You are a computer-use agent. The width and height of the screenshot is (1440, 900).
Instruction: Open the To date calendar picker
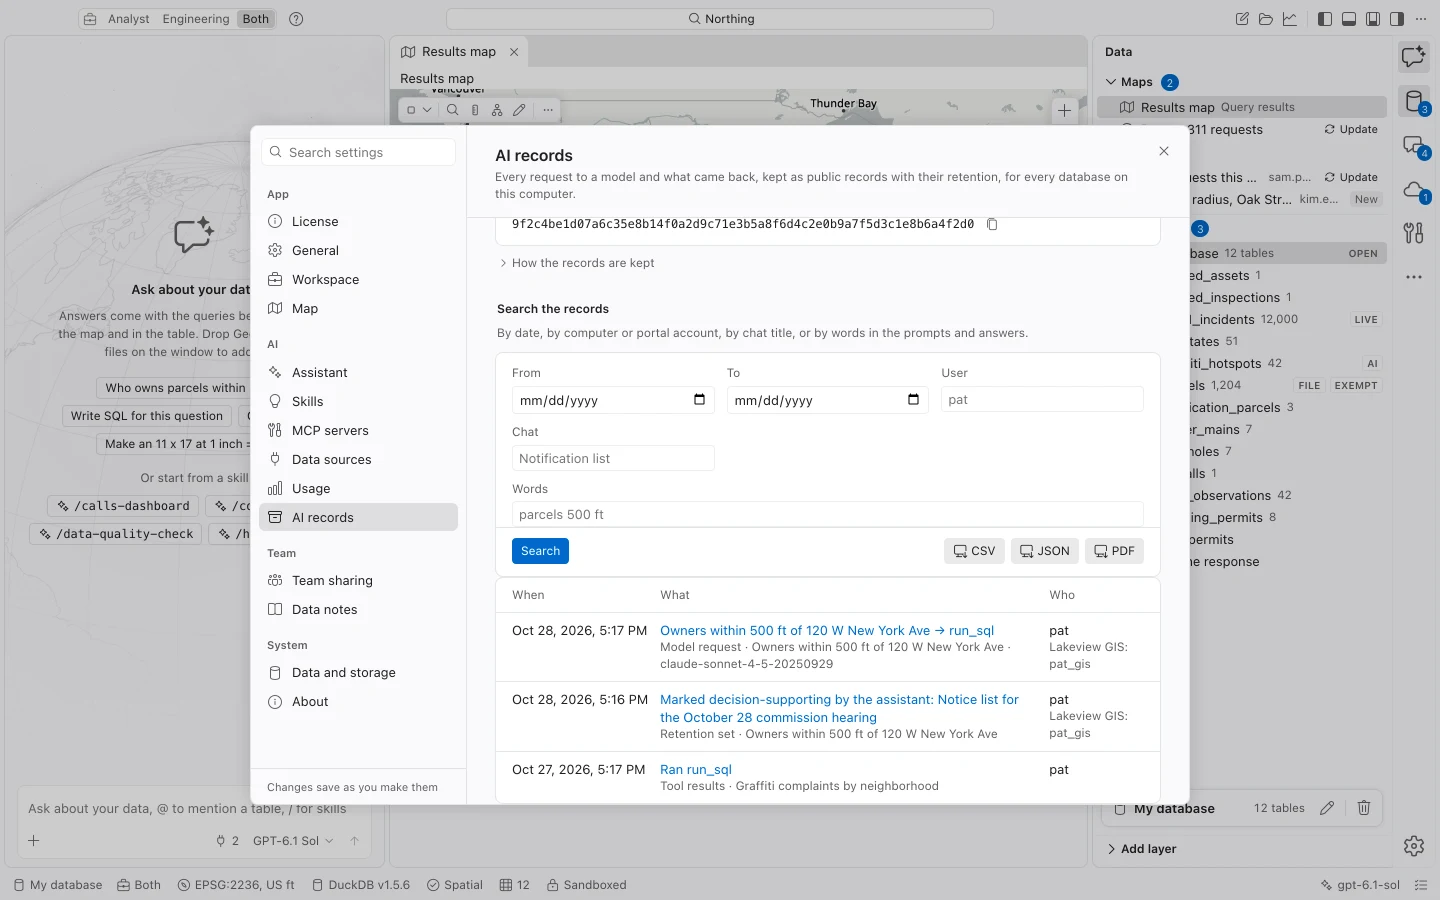(913, 400)
